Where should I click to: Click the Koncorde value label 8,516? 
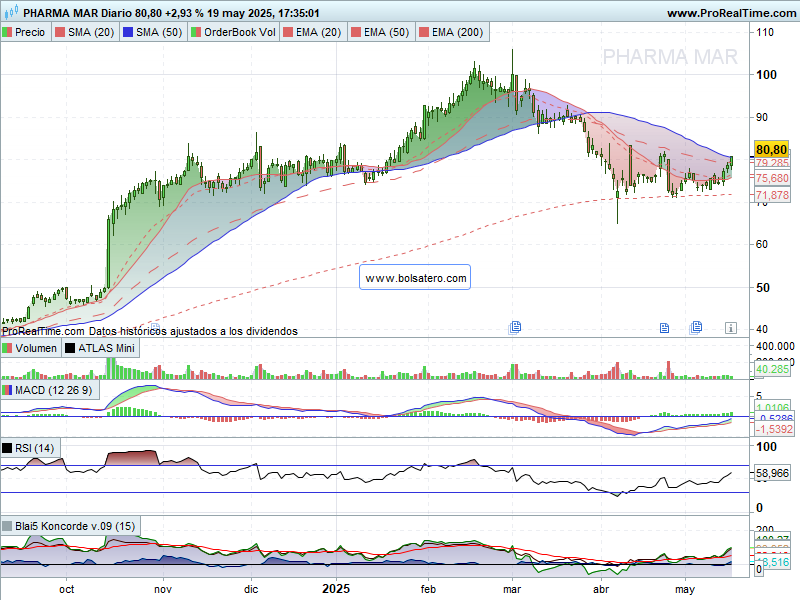(x=773, y=562)
